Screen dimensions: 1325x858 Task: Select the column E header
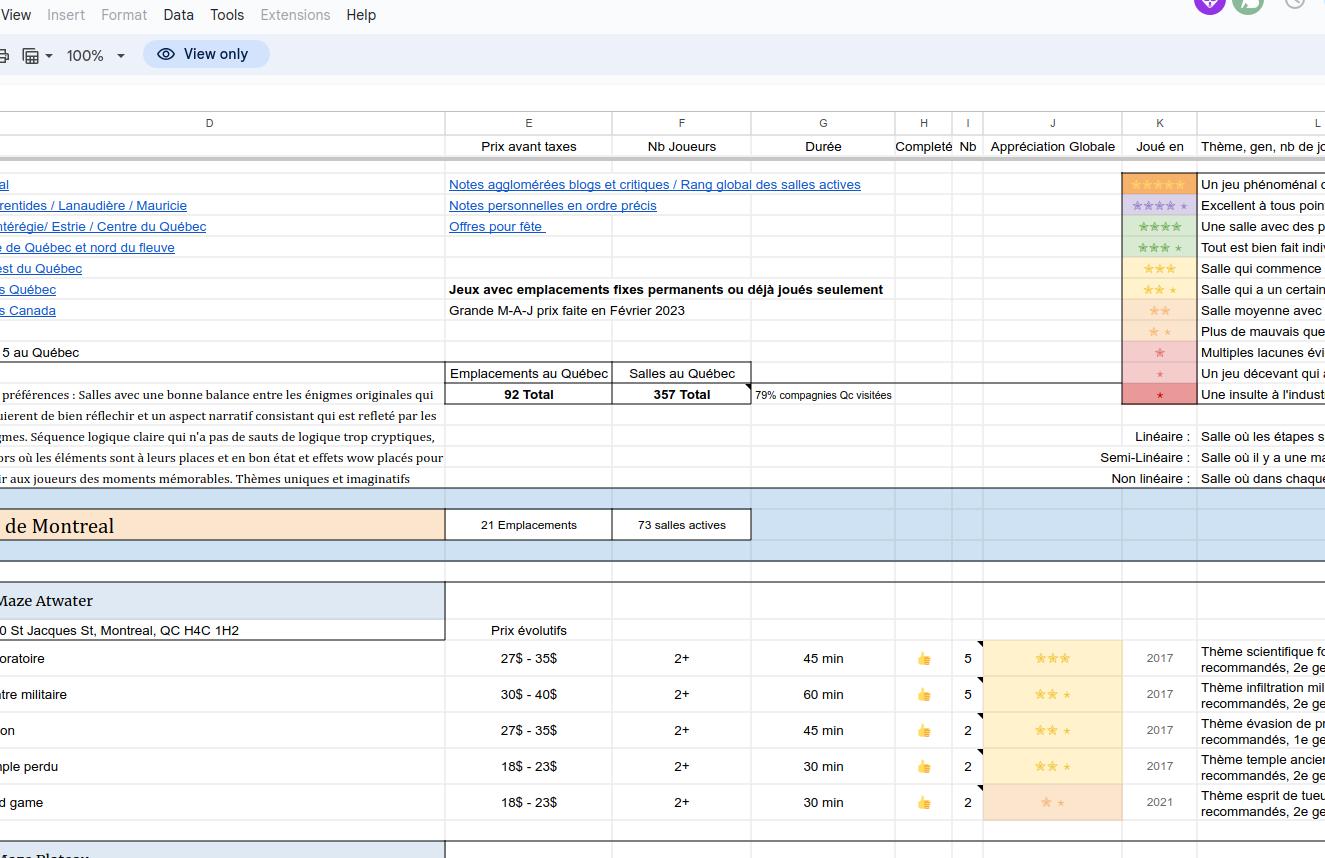point(528,123)
